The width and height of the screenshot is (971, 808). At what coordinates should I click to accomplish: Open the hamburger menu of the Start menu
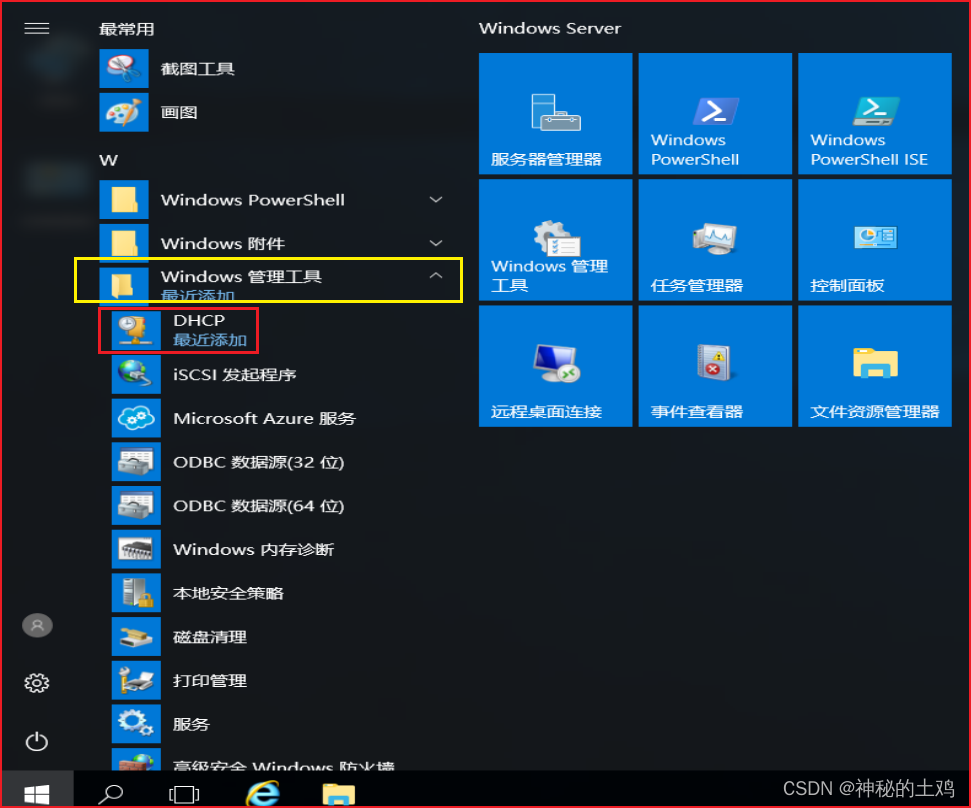pyautogui.click(x=37, y=28)
